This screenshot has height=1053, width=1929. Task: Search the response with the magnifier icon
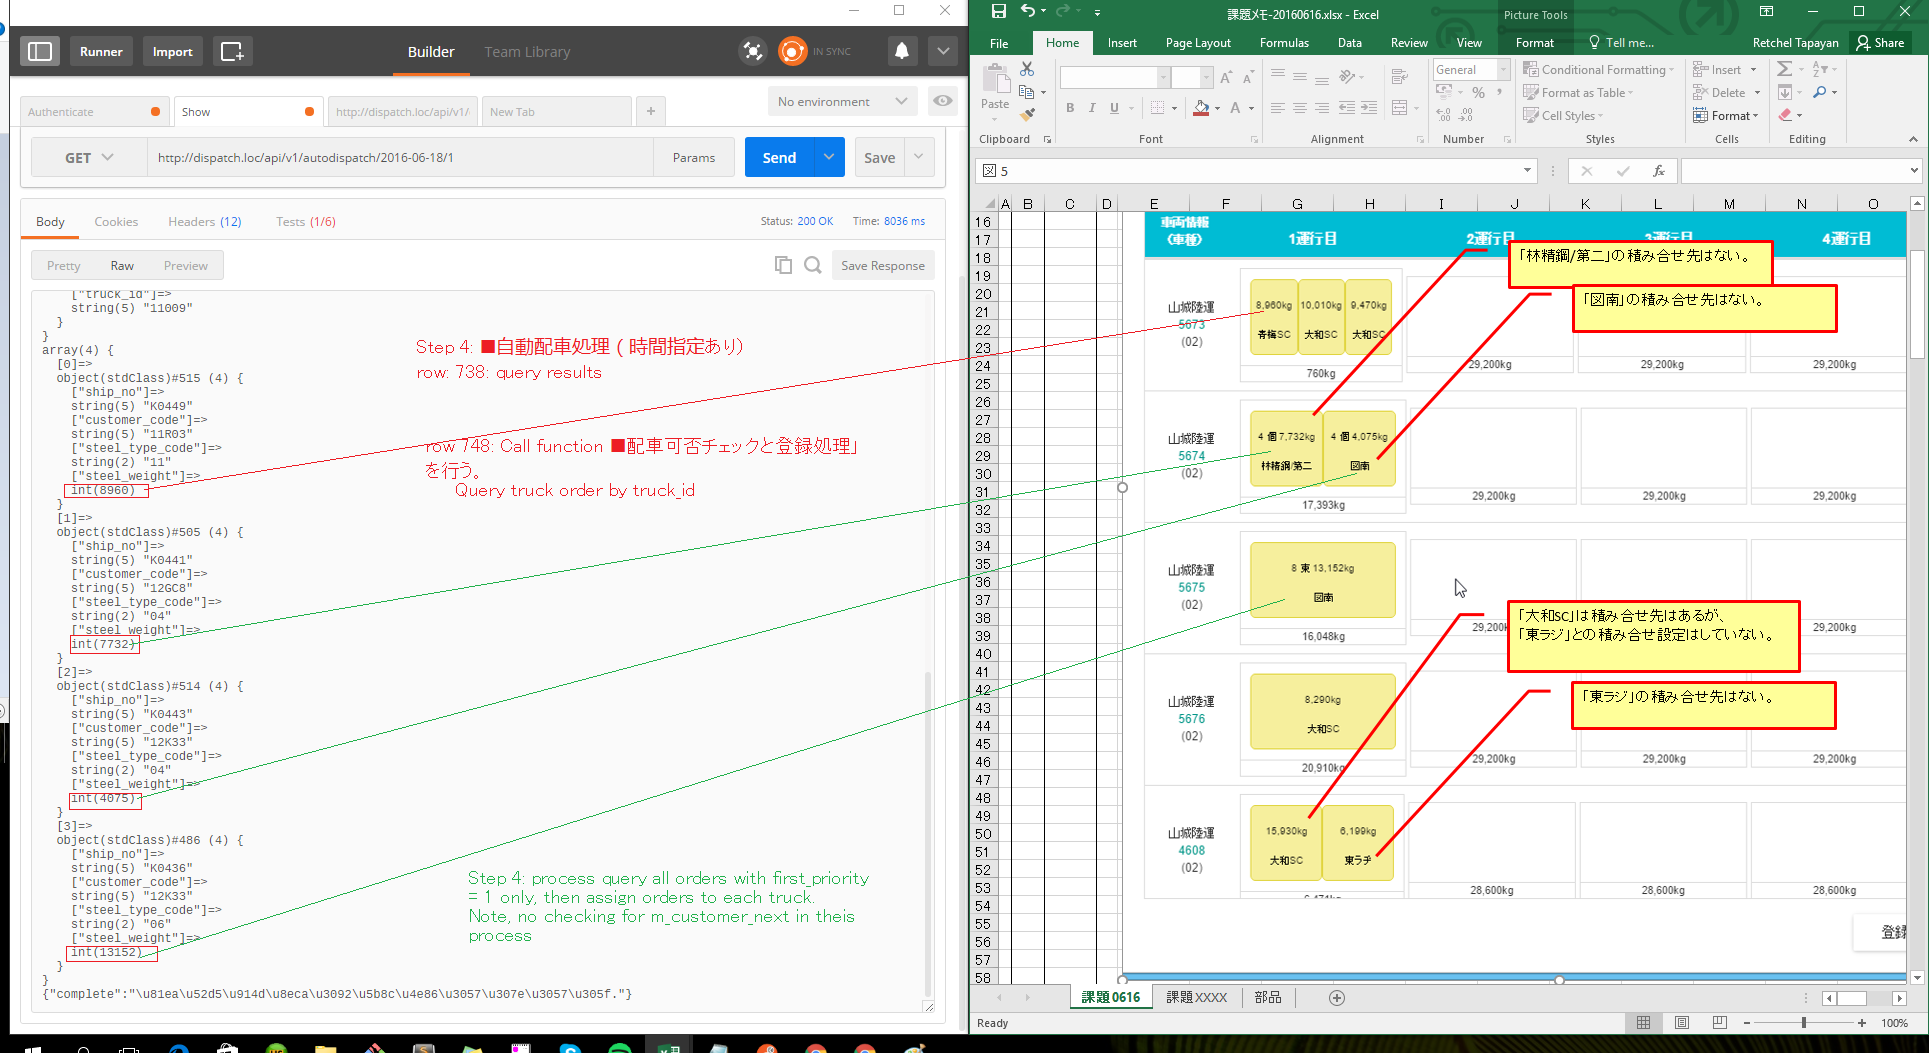click(813, 265)
